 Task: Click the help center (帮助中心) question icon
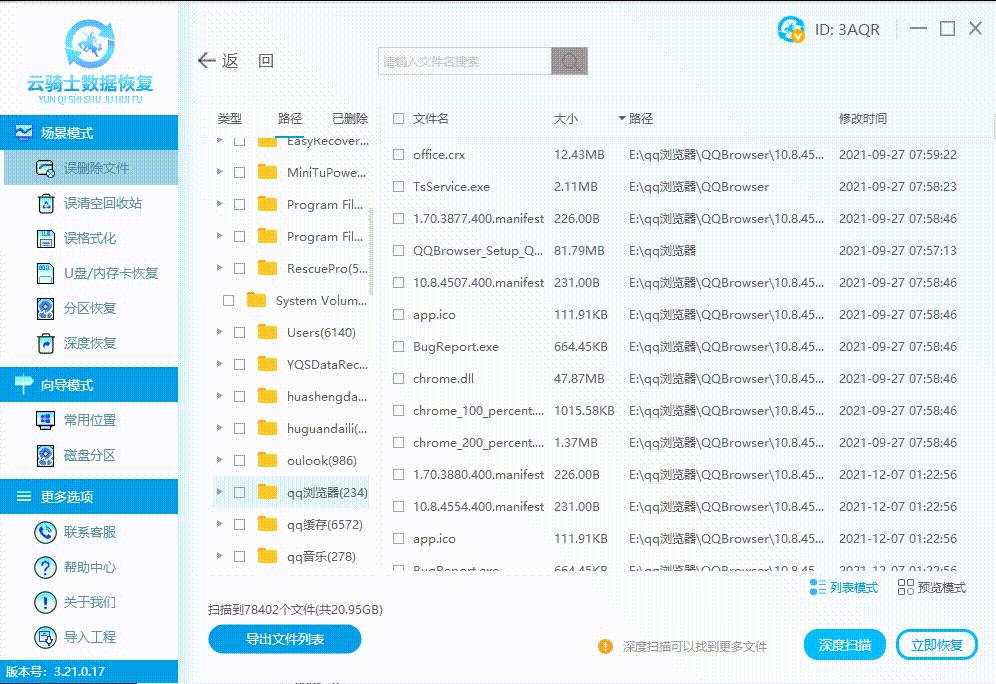(x=45, y=567)
